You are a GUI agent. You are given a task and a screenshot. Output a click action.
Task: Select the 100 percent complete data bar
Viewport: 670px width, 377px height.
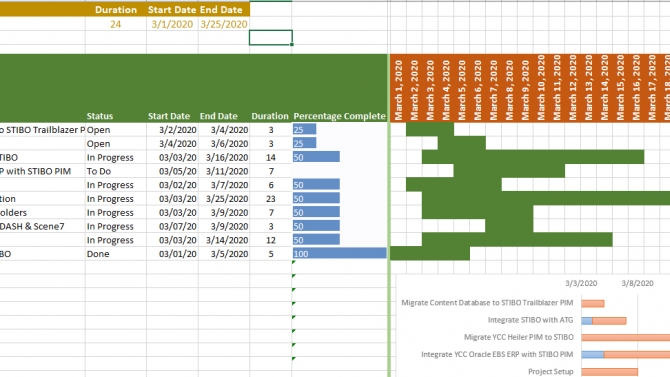340,253
